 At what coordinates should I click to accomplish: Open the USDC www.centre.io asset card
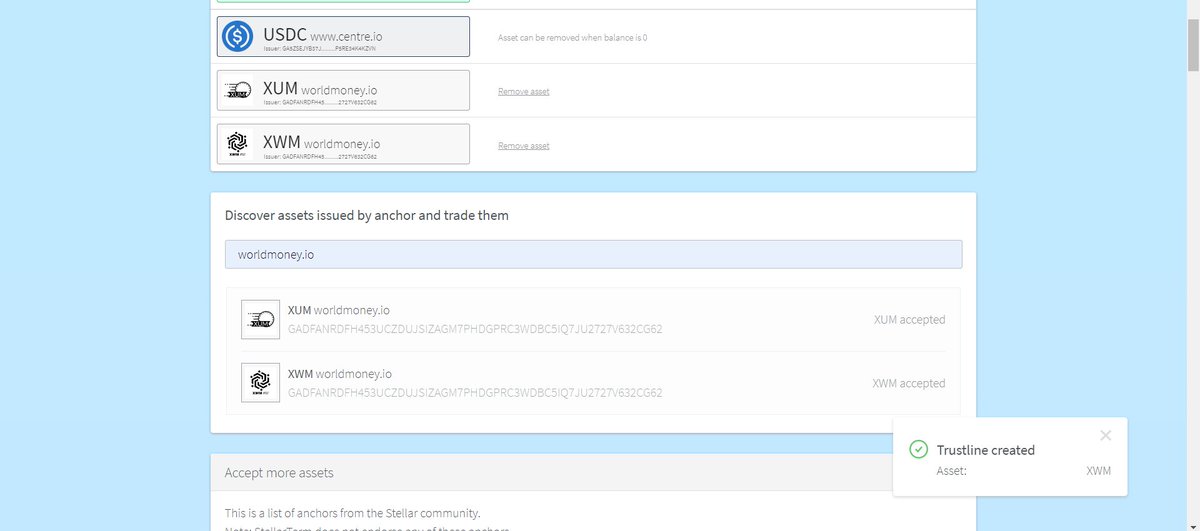[343, 37]
